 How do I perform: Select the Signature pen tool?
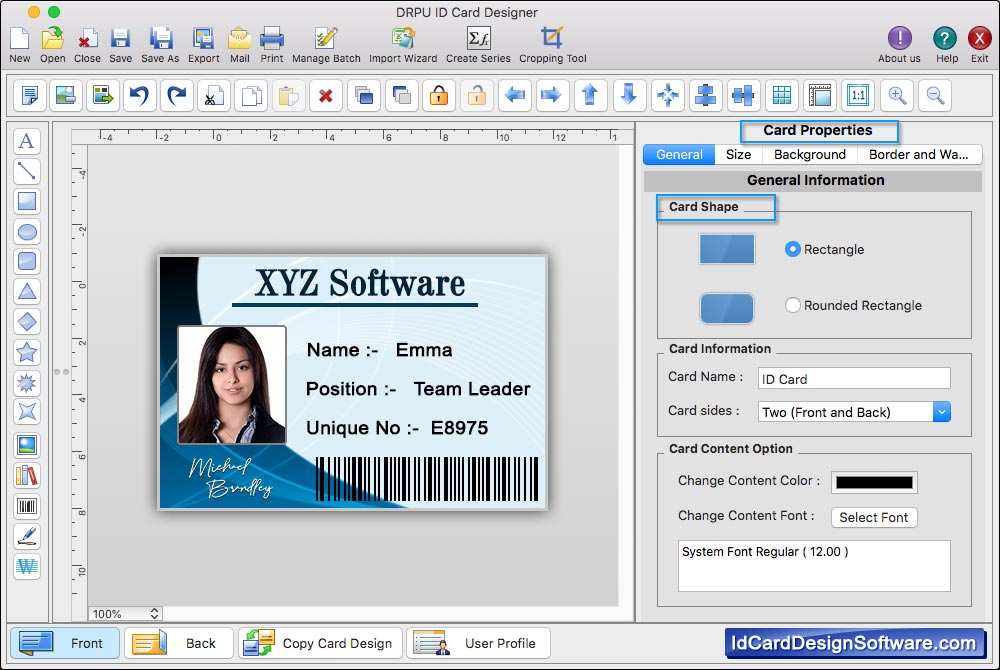click(27, 537)
